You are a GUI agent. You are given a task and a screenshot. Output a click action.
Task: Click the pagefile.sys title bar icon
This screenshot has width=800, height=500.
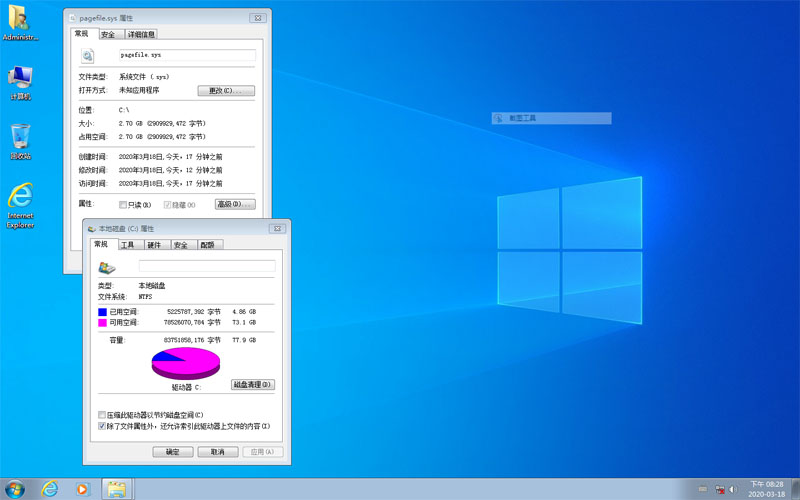73,18
